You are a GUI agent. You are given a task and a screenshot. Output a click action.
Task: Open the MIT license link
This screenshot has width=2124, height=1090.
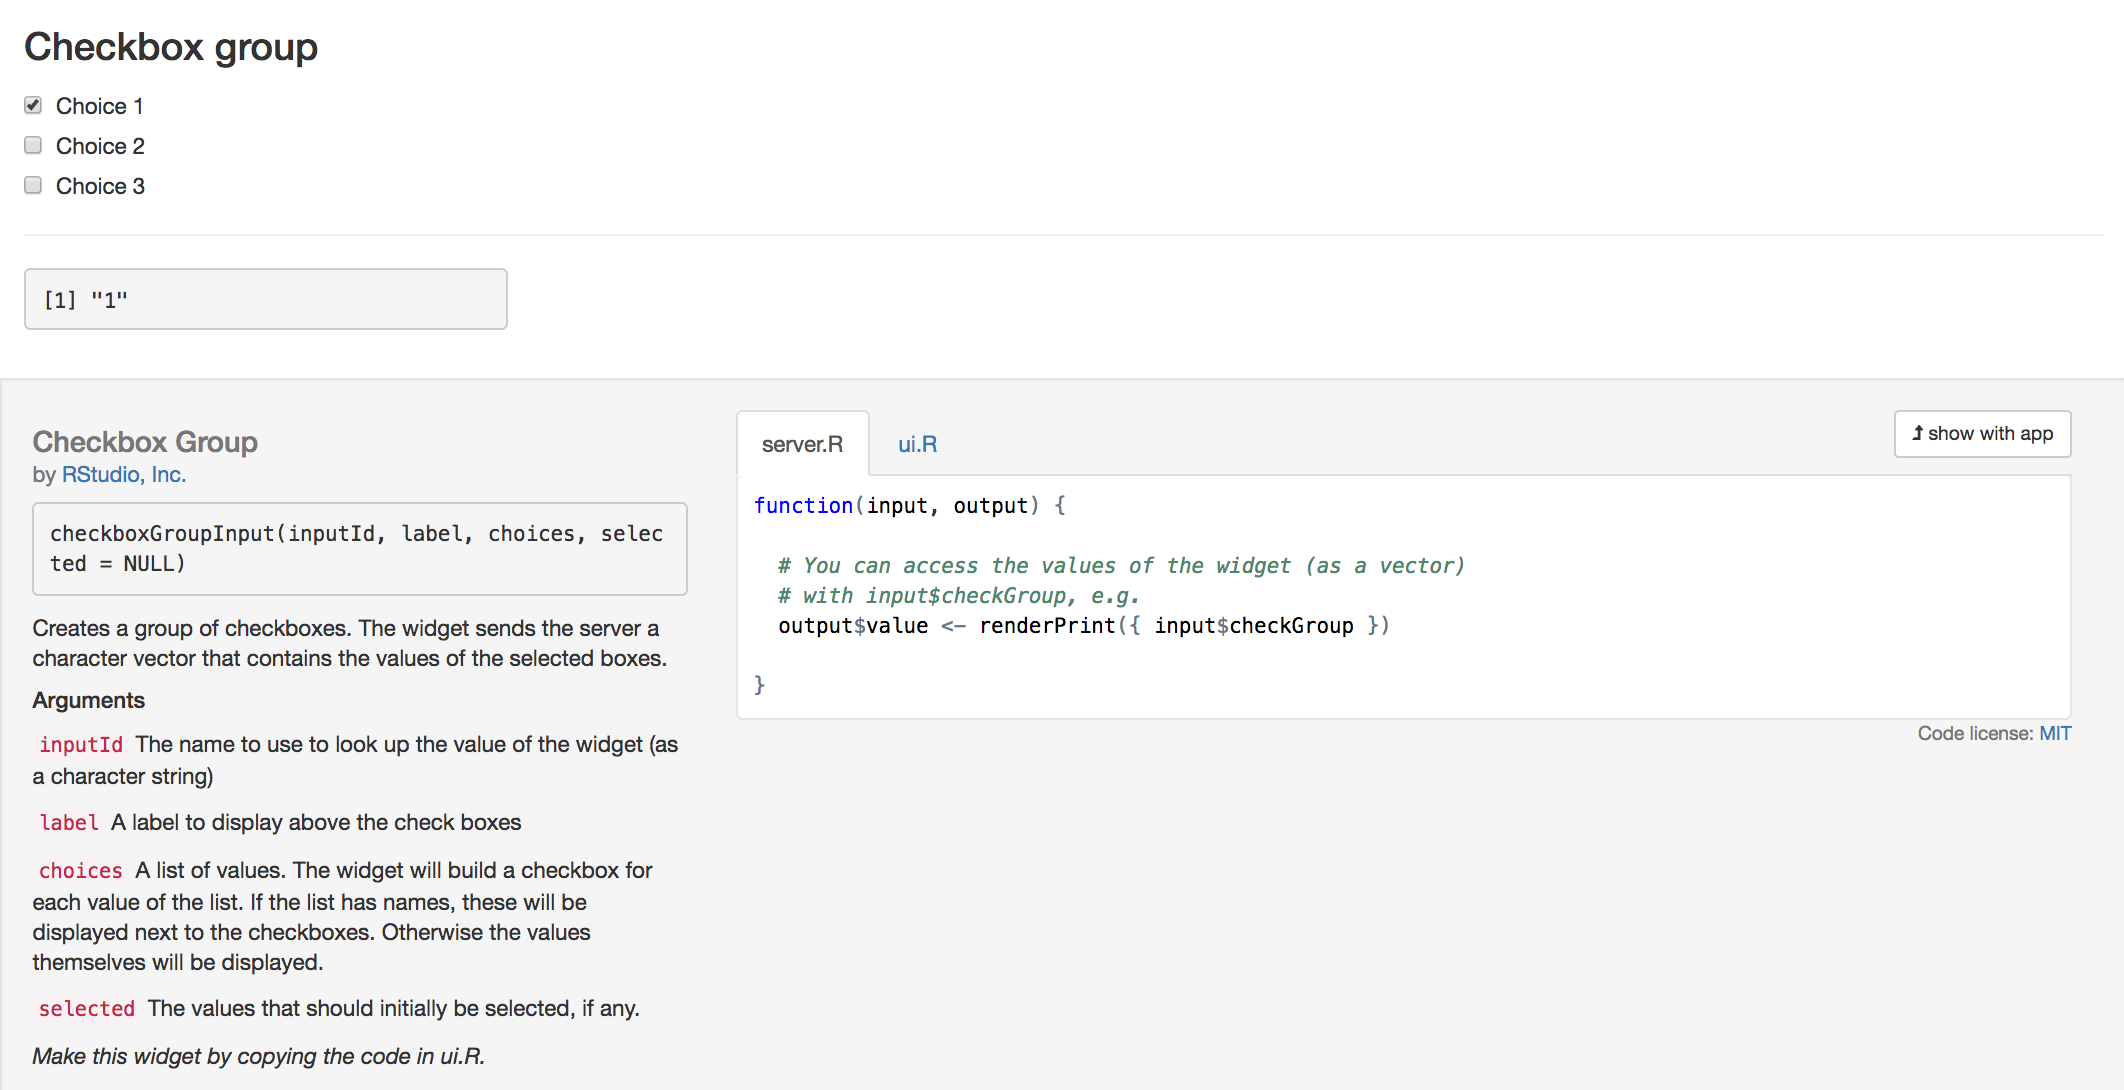click(2055, 733)
